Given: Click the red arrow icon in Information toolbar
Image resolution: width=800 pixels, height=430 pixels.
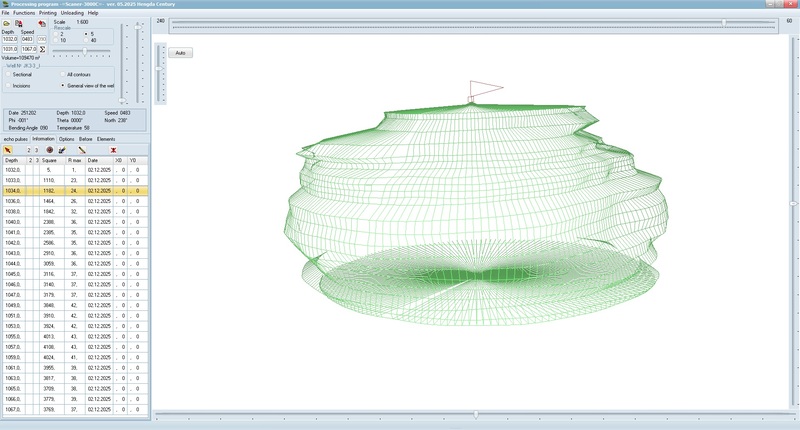Looking at the screenshot, I should tap(8, 149).
